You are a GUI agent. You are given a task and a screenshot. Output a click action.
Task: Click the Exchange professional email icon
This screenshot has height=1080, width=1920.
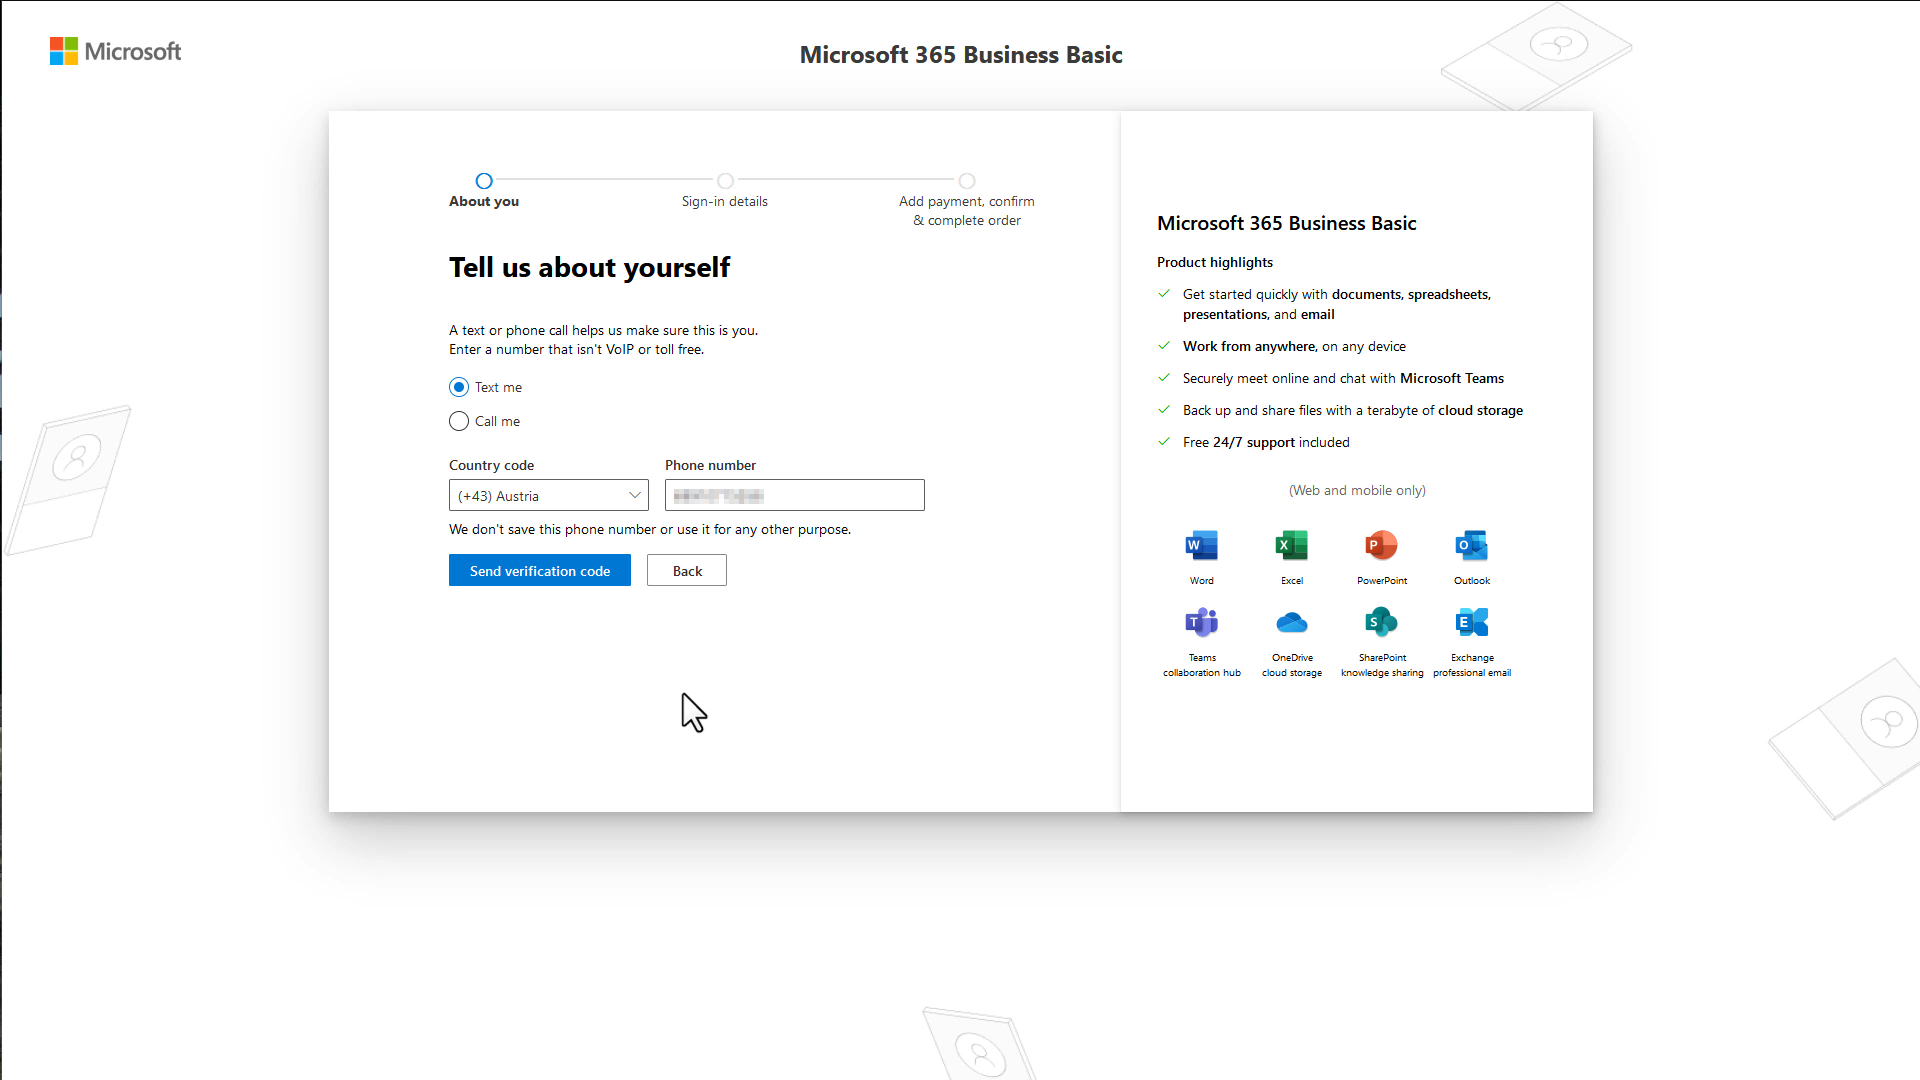1471,622
